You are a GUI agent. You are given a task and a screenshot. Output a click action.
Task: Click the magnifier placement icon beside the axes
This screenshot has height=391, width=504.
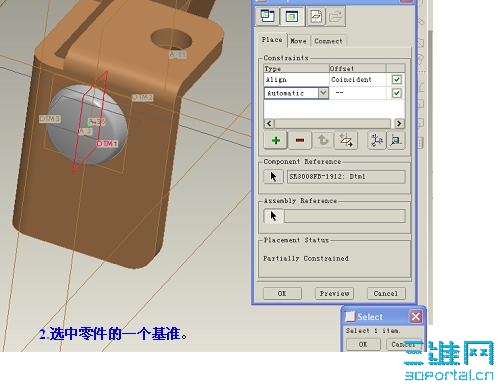click(x=396, y=140)
